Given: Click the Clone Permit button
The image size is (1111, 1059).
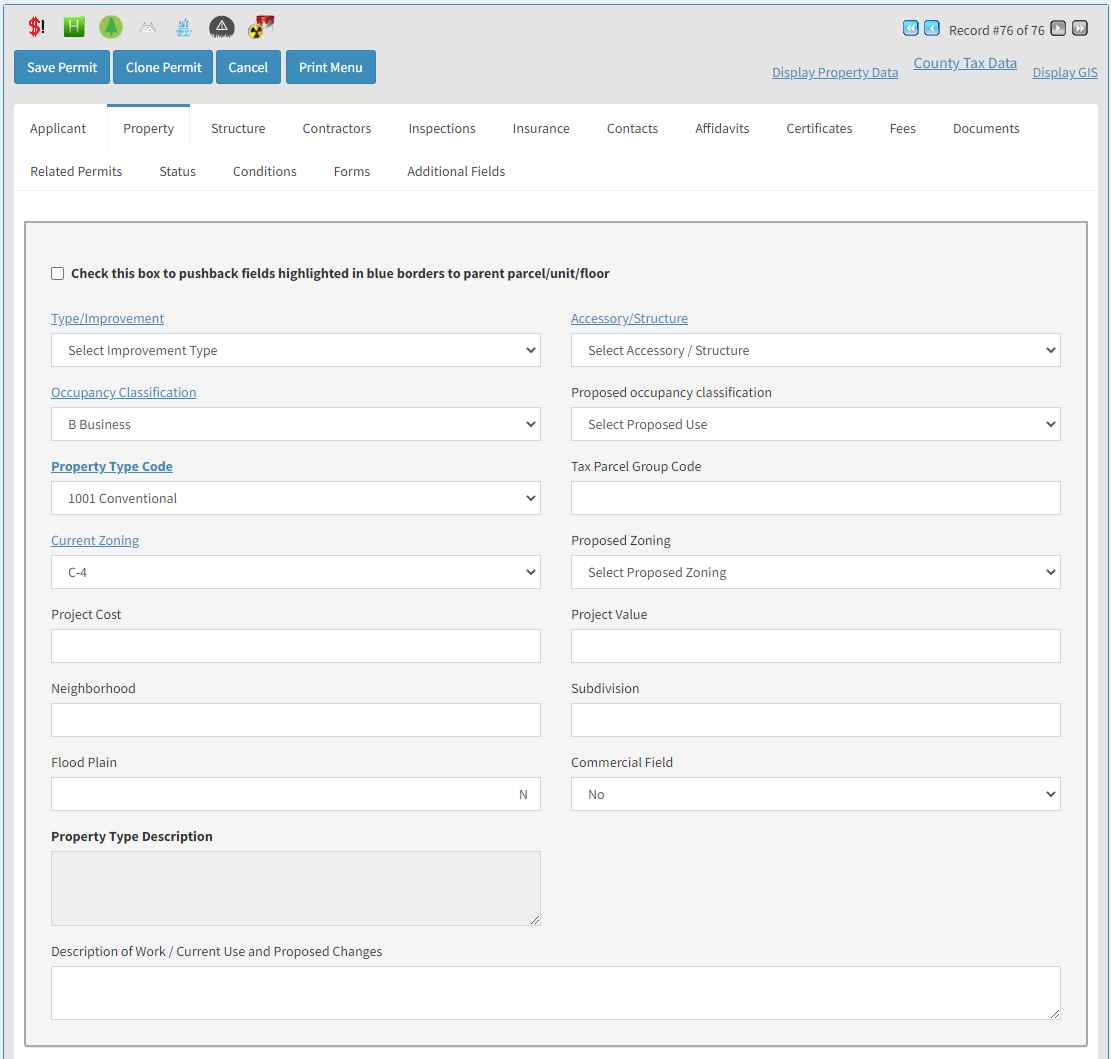Looking at the screenshot, I should [163, 67].
